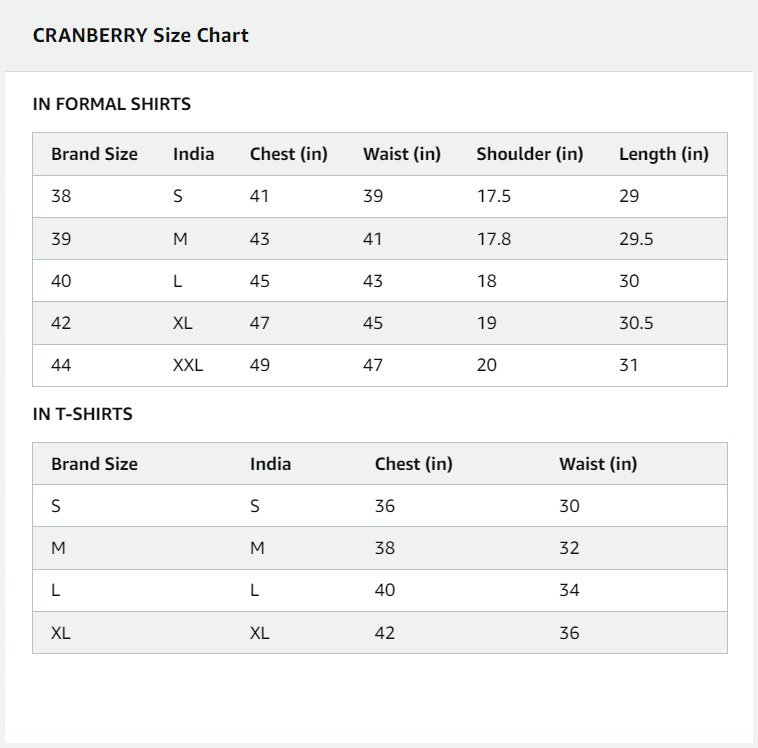Select the 29.5 length value

(x=636, y=239)
